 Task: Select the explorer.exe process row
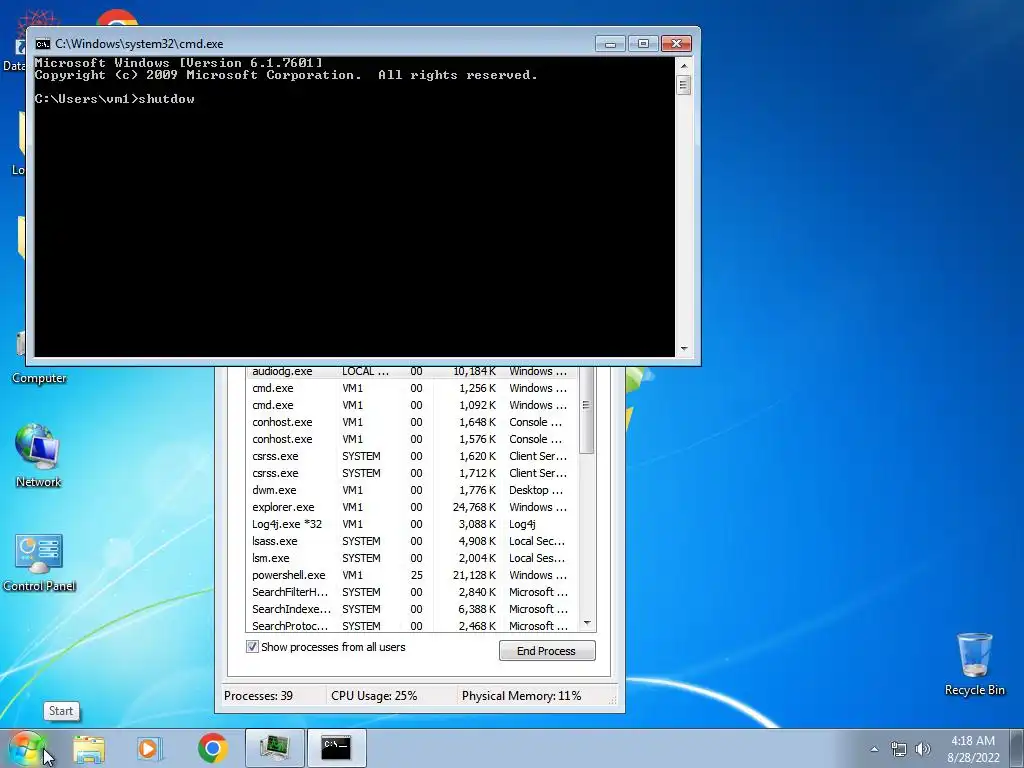[411, 507]
